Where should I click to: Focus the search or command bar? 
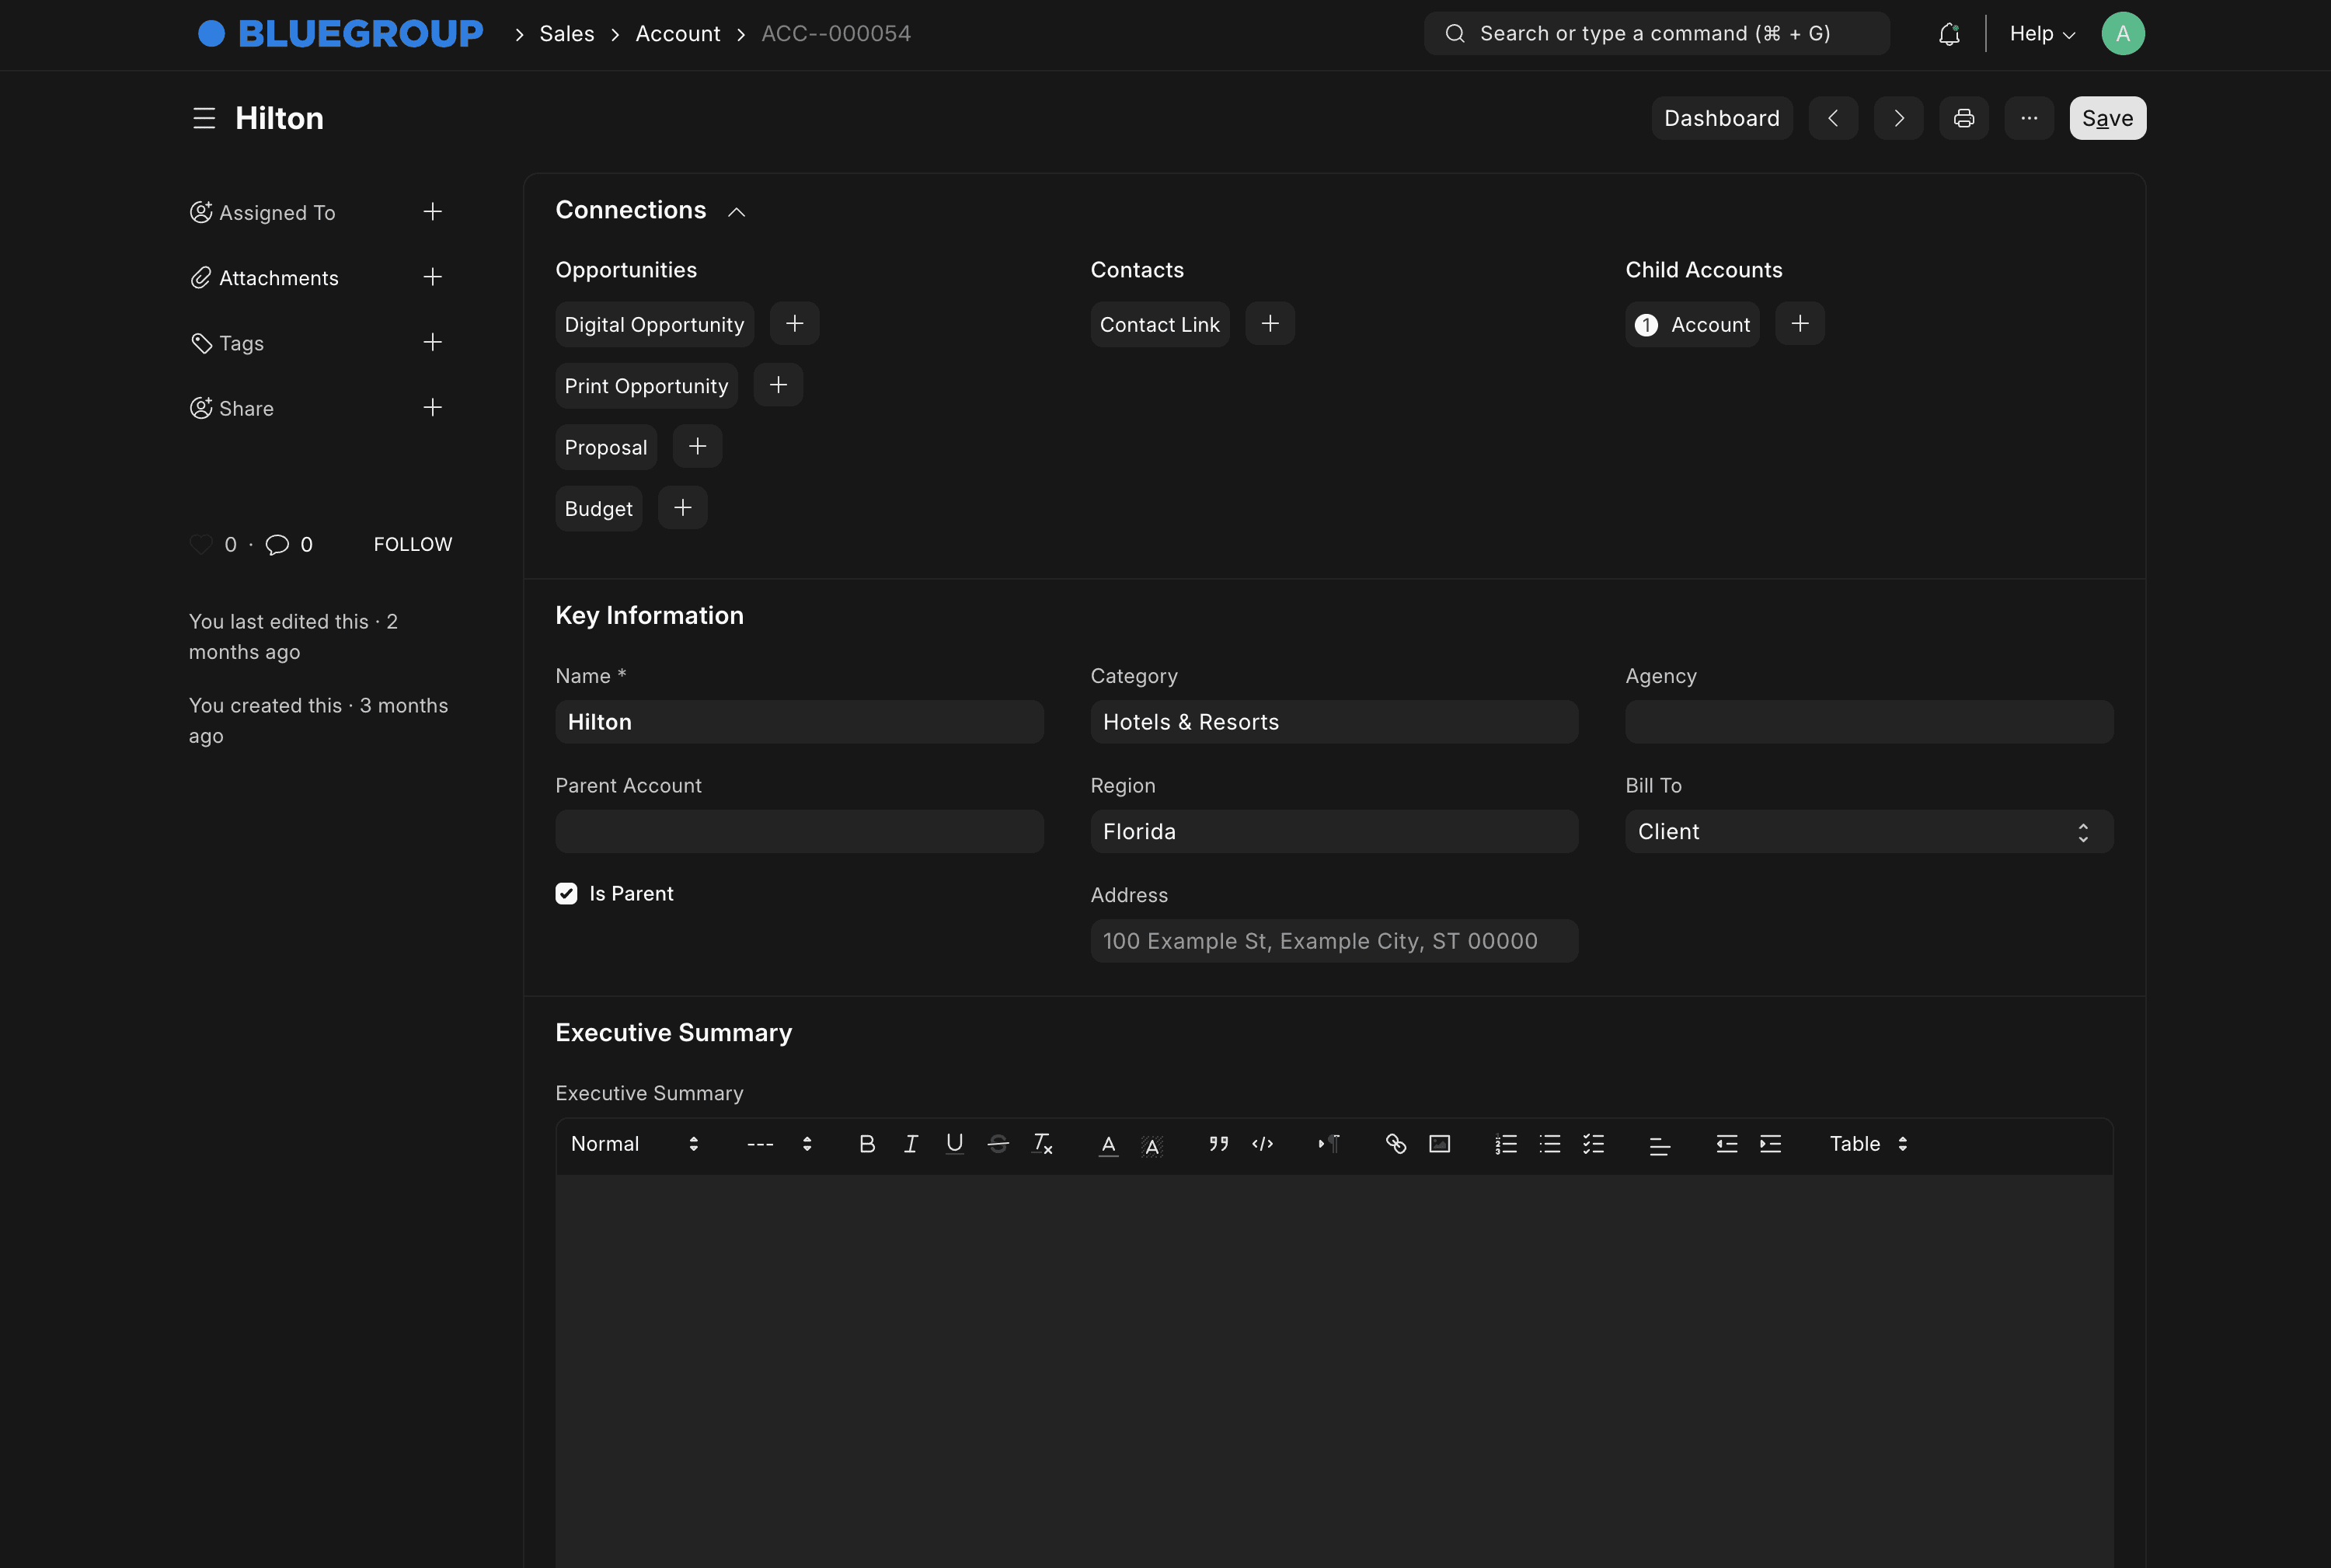1656,34
